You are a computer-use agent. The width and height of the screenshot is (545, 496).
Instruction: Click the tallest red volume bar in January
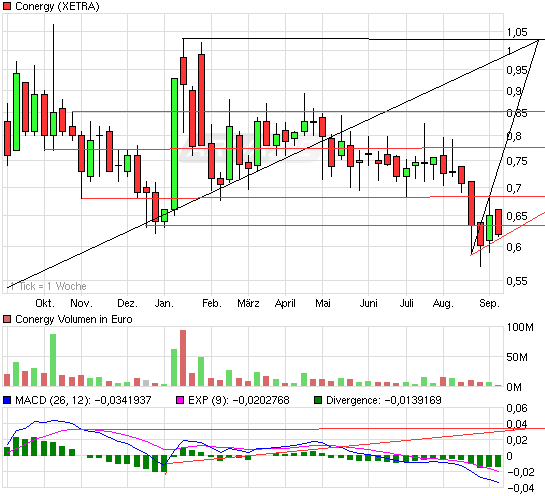183,358
